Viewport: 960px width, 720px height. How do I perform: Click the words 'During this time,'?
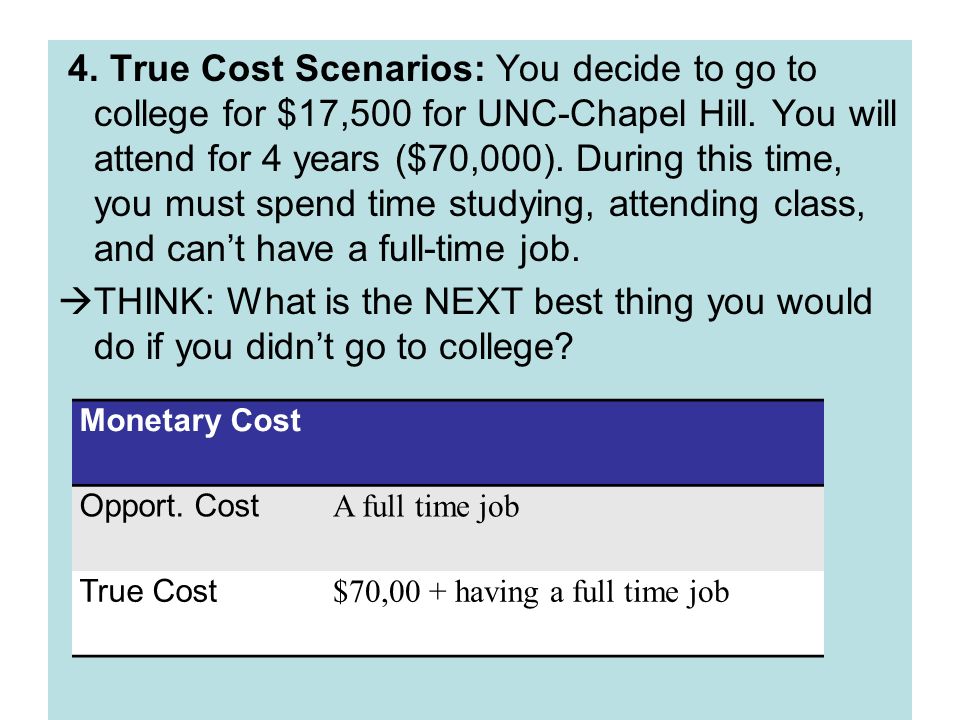(x=709, y=159)
